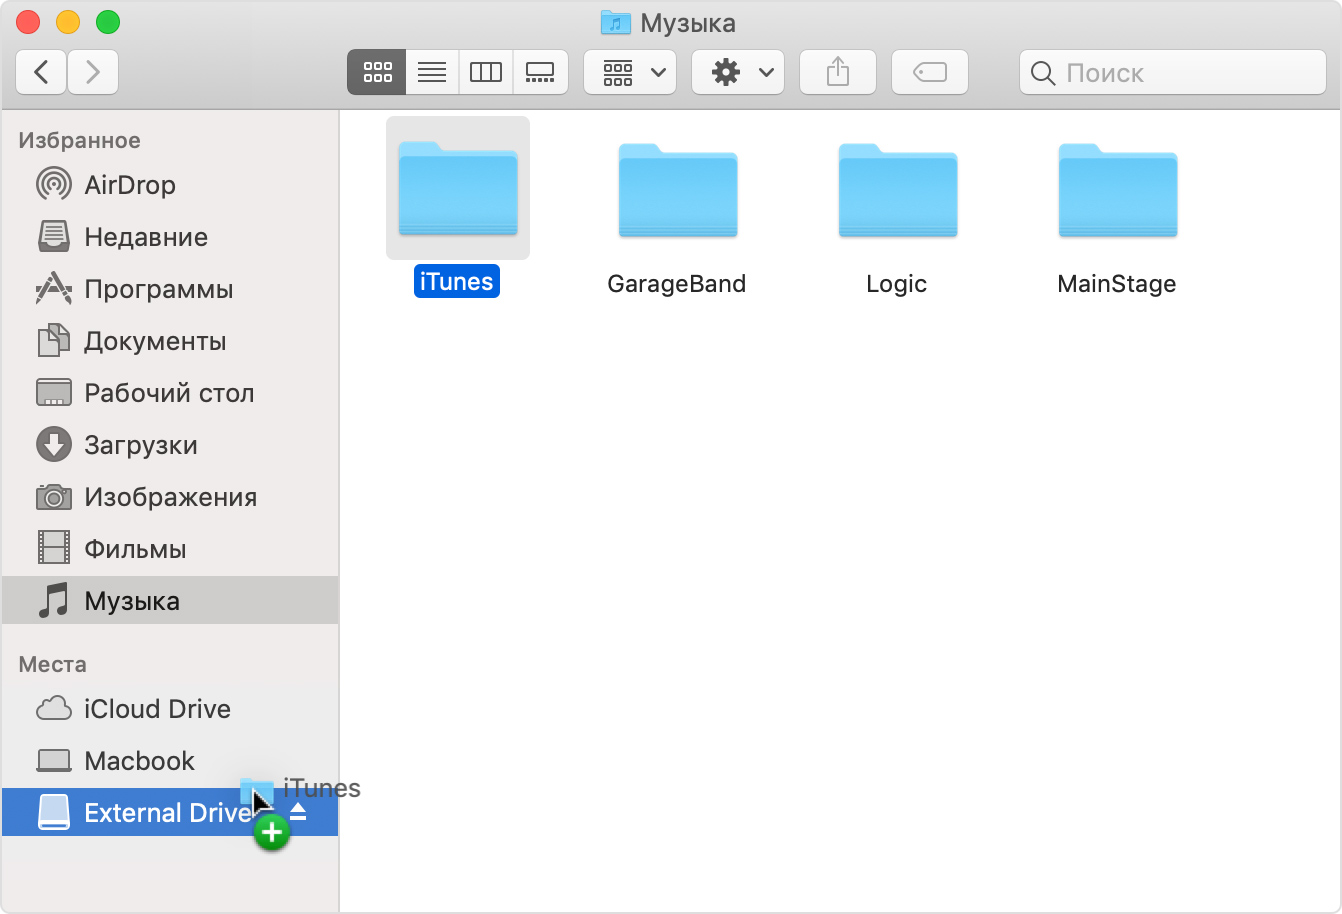Click the Загрузки sidebar icon

[54, 444]
